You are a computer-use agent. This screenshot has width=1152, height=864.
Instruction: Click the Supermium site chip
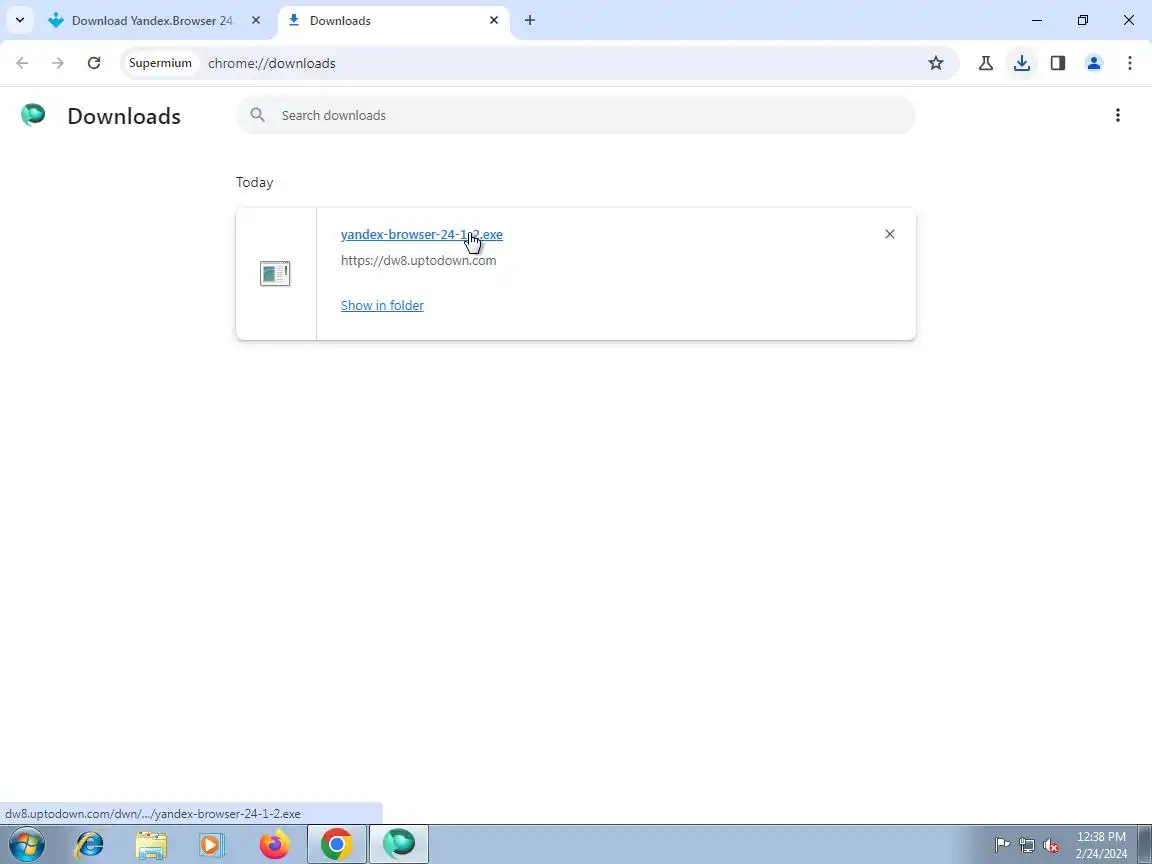pyautogui.click(x=160, y=63)
